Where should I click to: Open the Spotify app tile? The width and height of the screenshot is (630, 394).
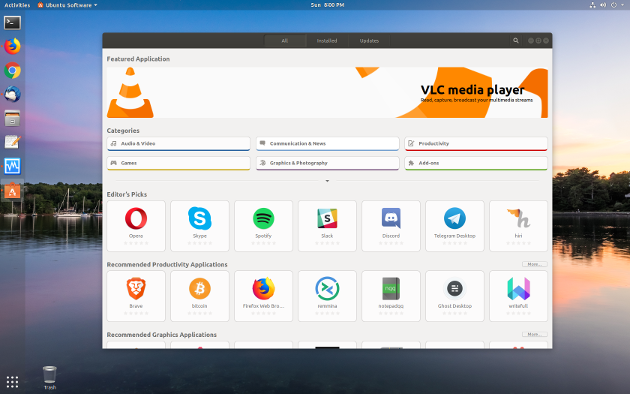(264, 226)
